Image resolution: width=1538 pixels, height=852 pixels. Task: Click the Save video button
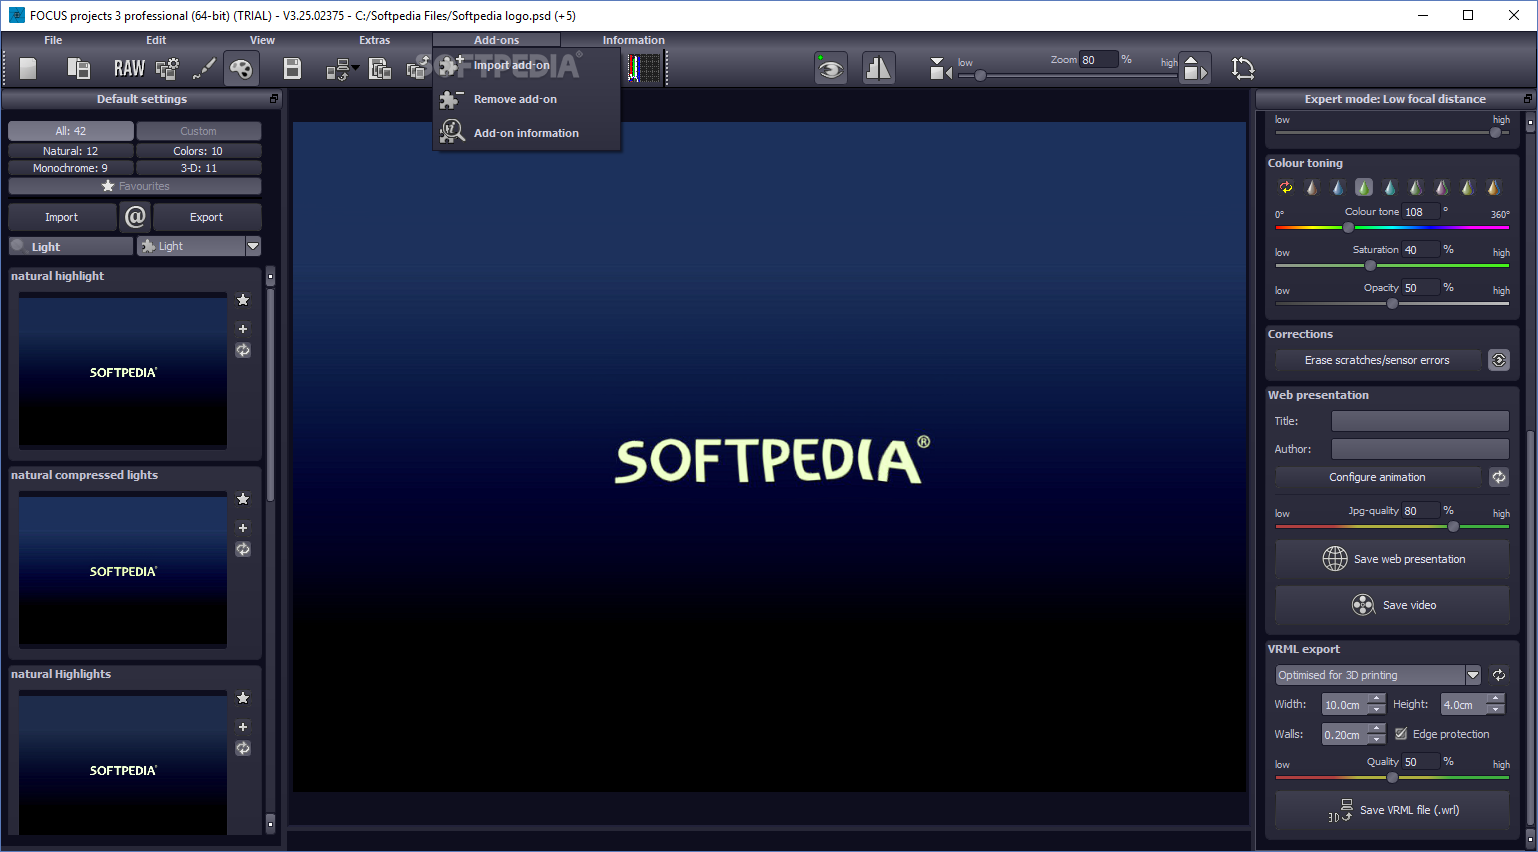click(1392, 605)
